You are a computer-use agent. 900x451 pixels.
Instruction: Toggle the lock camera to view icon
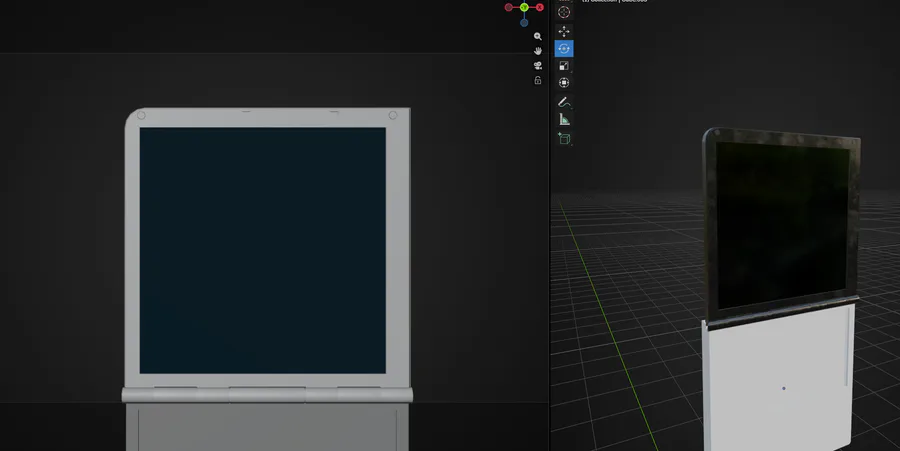click(x=537, y=80)
